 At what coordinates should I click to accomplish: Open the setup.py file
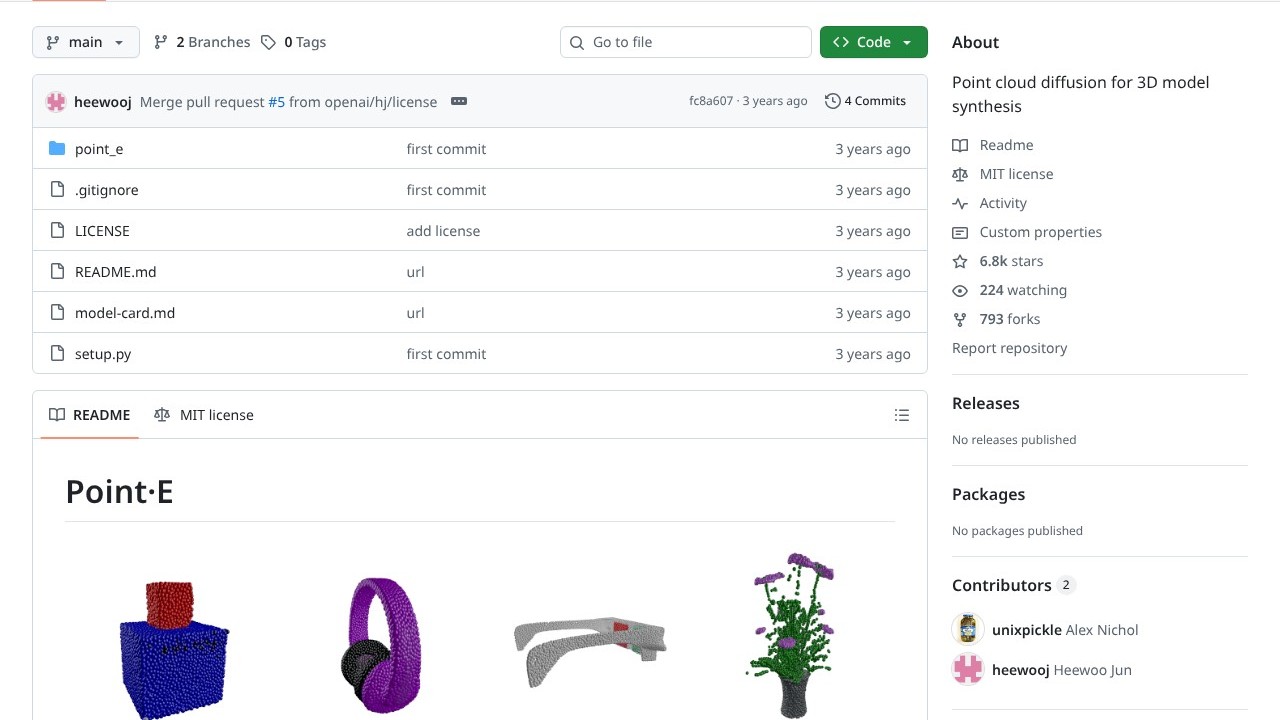[x=103, y=354]
